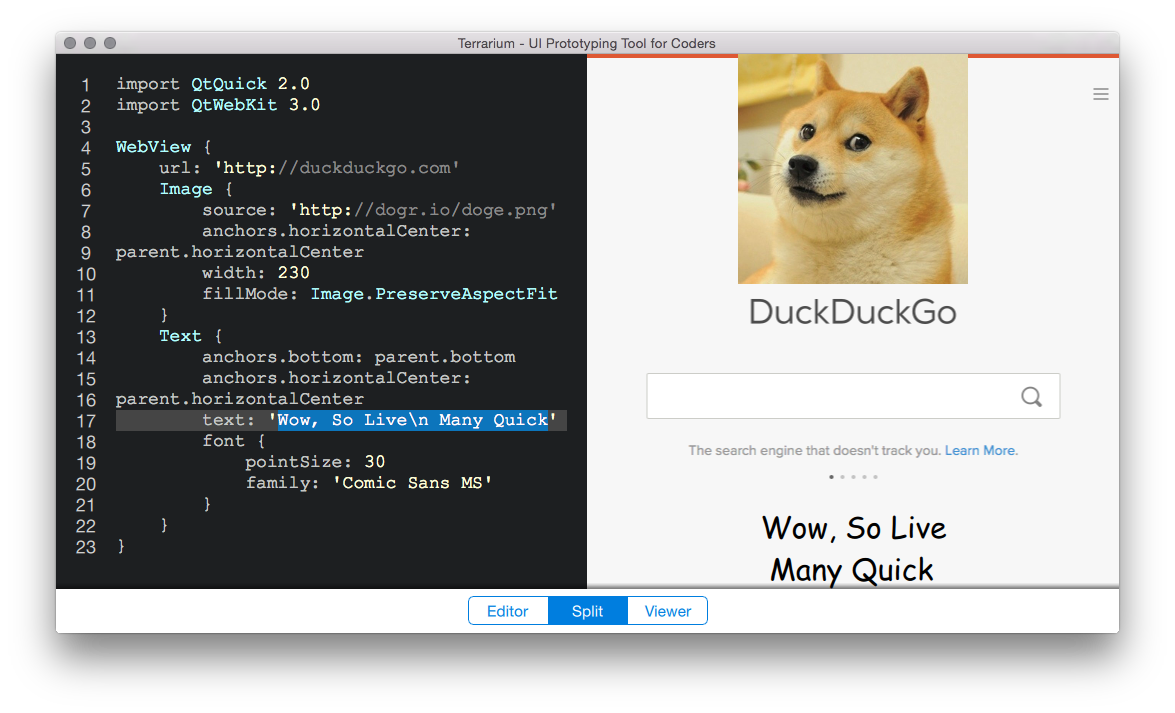Close the Terrarium window
The image size is (1175, 713).
[70, 43]
